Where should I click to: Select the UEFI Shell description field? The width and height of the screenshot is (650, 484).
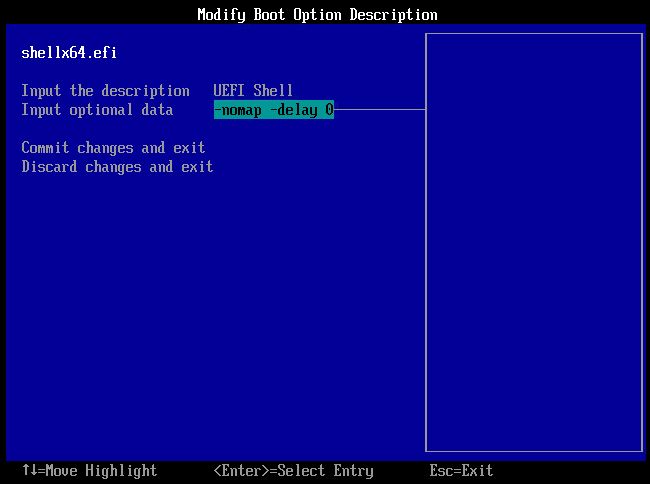(x=253, y=90)
